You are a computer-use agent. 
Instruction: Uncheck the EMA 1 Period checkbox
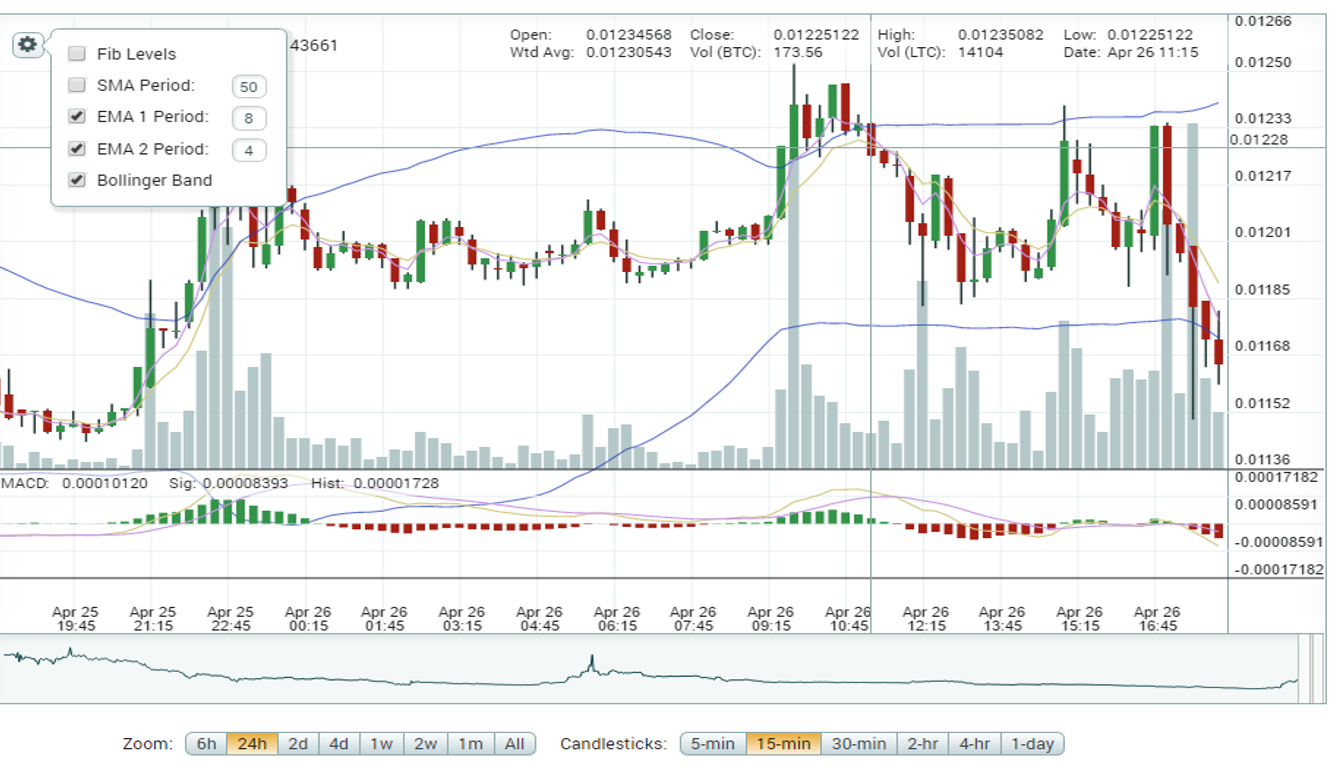pos(77,117)
